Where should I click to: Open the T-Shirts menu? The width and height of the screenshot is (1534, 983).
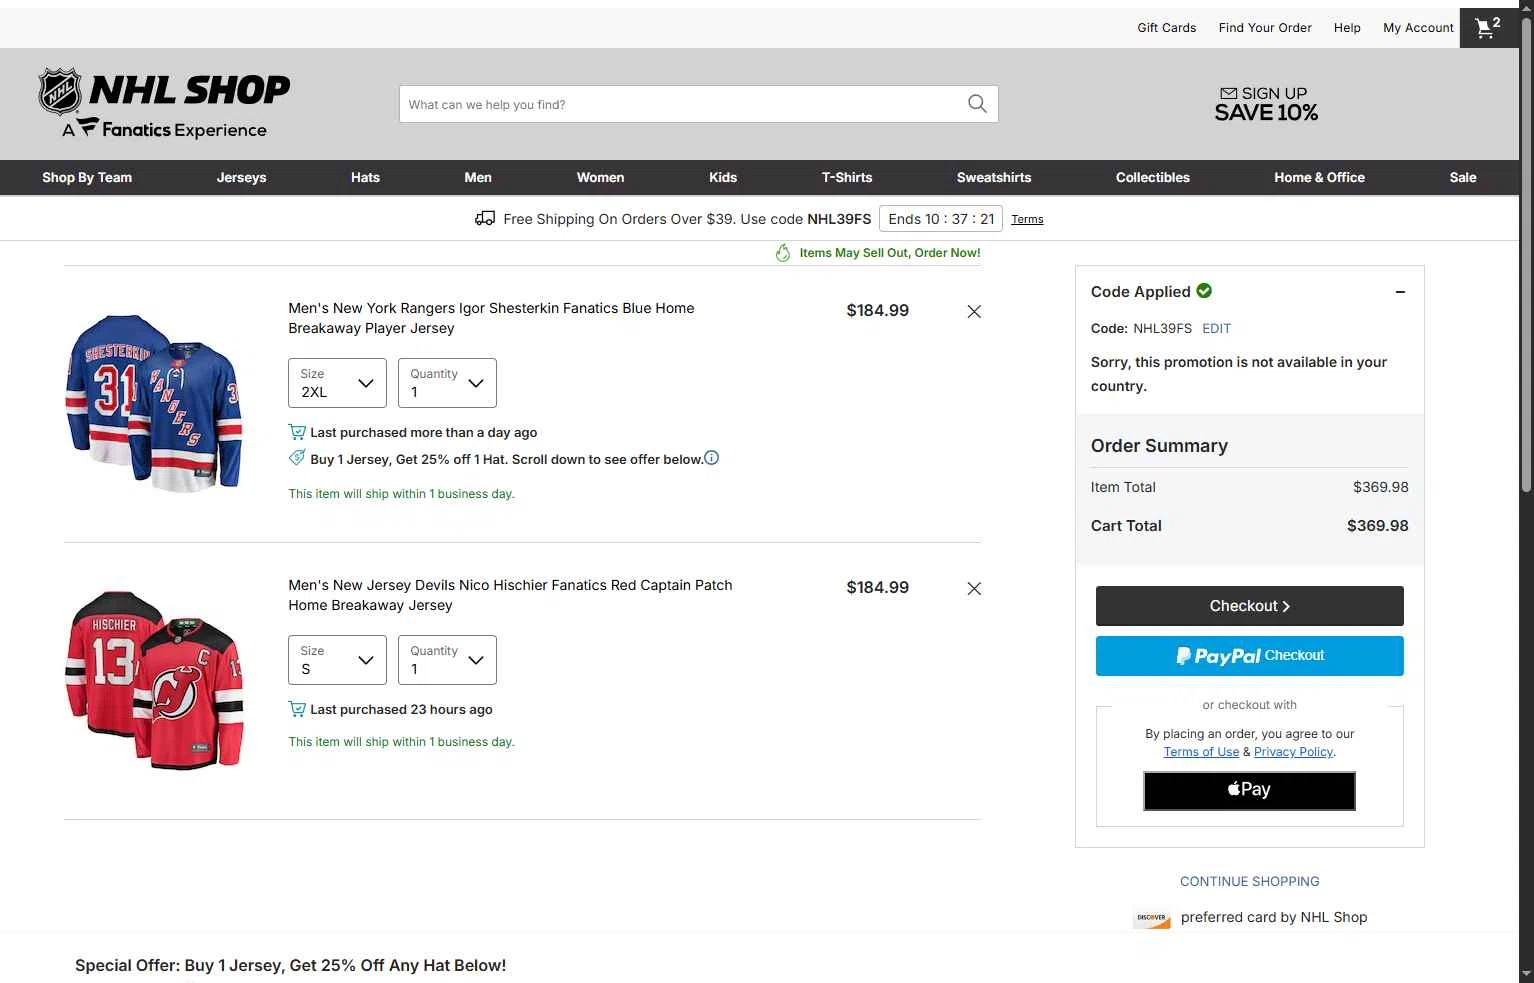point(847,177)
